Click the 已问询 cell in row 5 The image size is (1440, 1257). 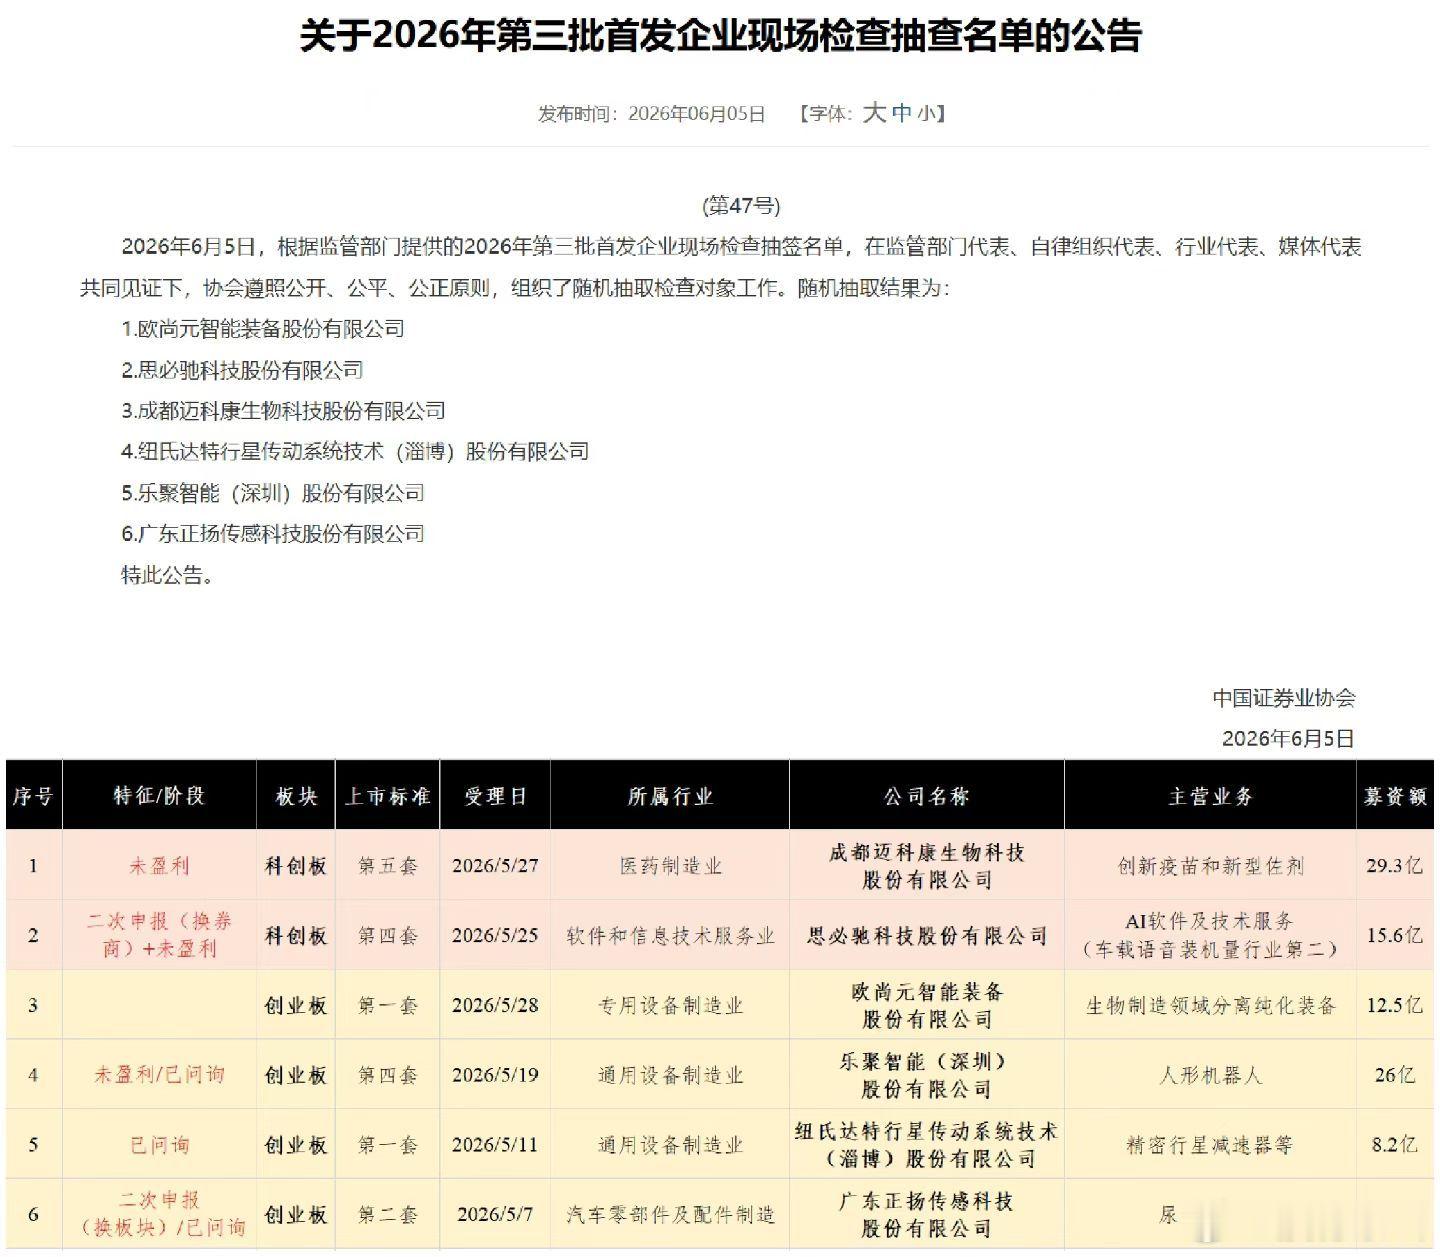click(159, 1145)
